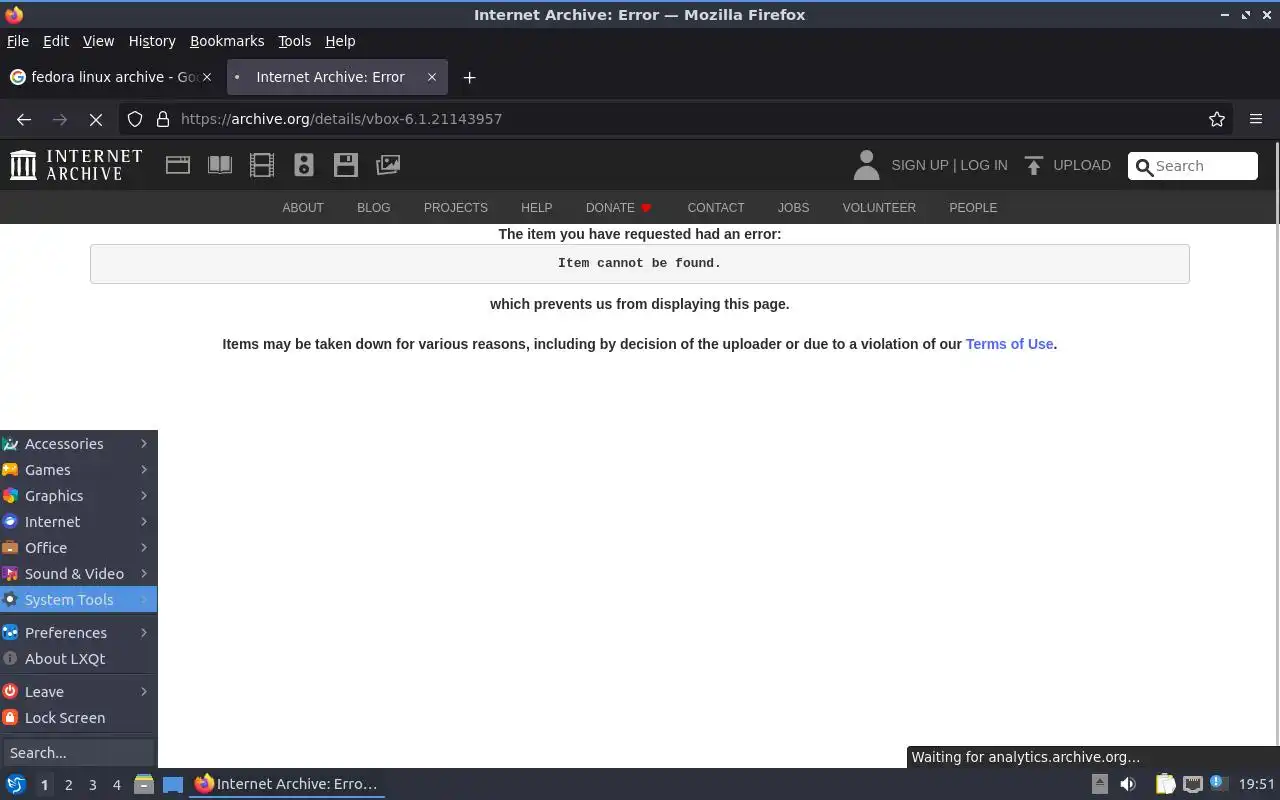Bookmark this page with the star
1280x800 pixels.
click(1217, 119)
